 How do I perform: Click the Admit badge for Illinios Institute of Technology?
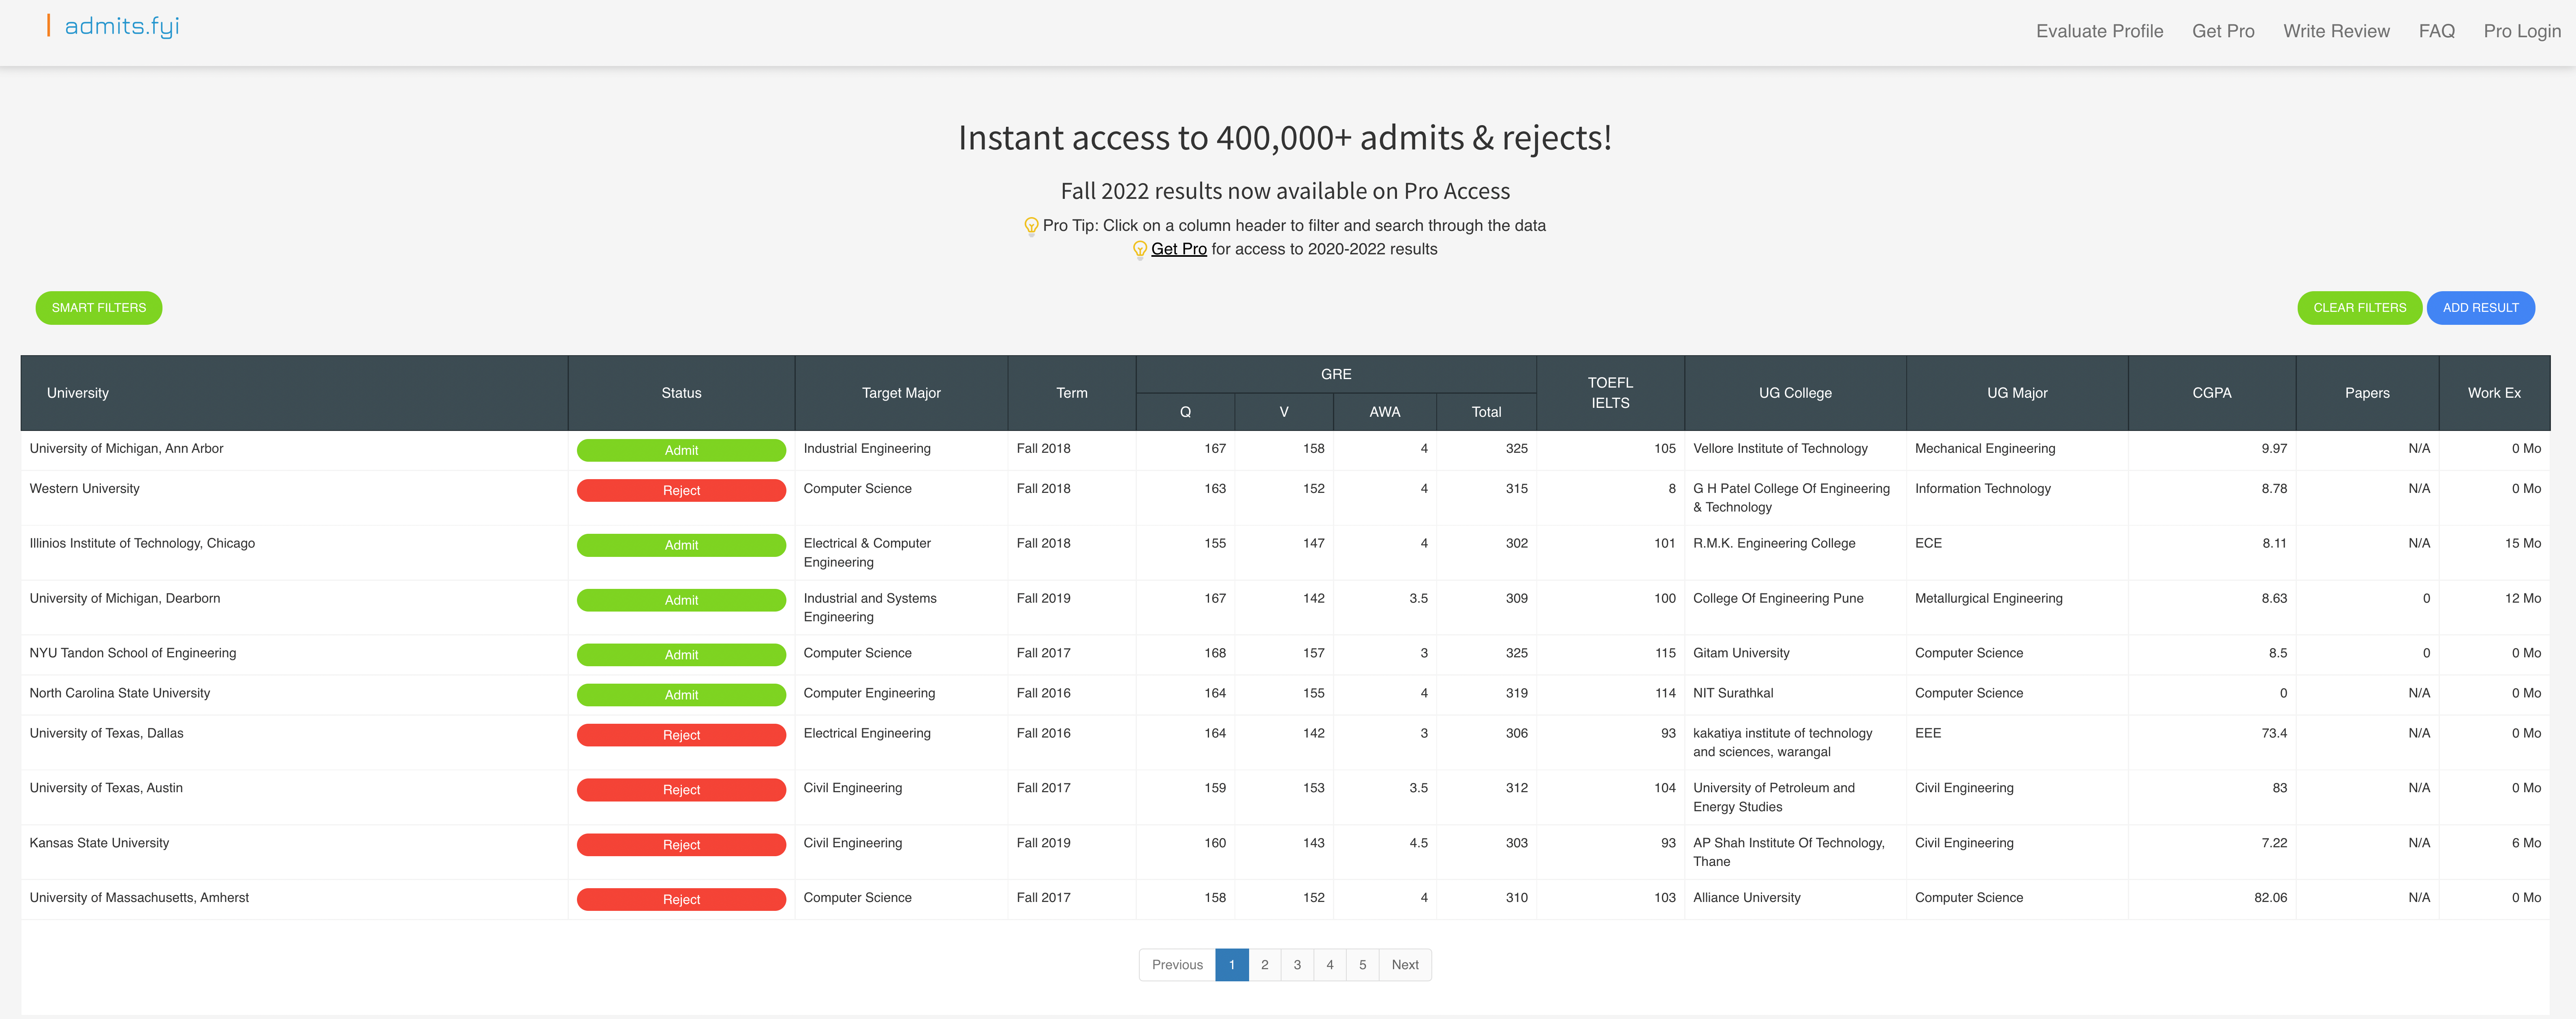tap(681, 545)
